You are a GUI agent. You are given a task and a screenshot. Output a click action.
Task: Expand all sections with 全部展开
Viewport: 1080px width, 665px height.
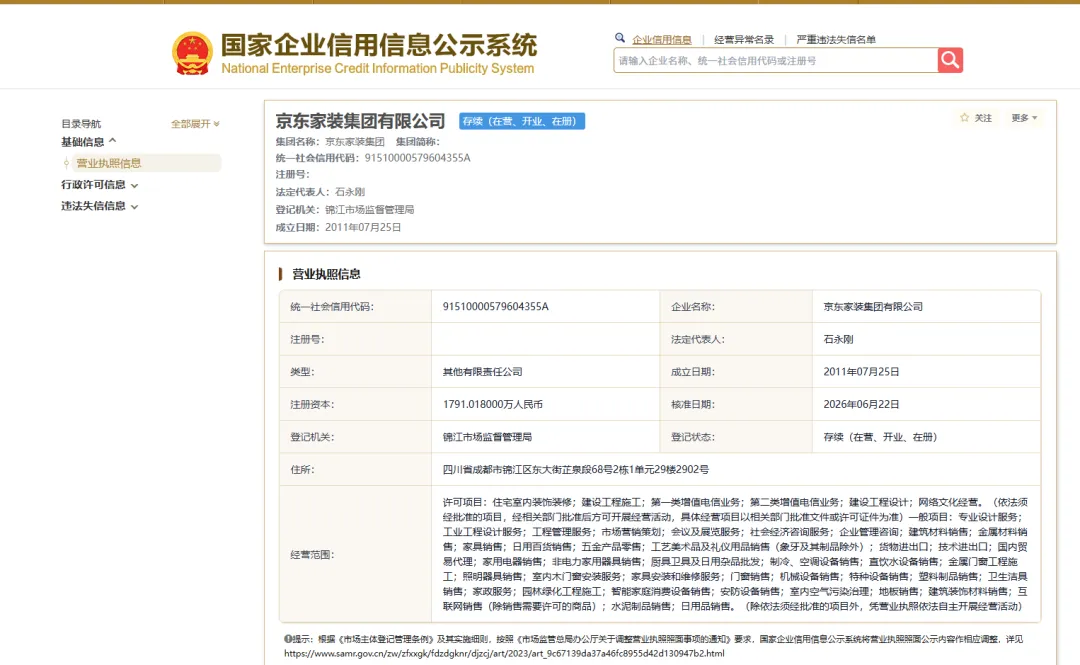(195, 124)
